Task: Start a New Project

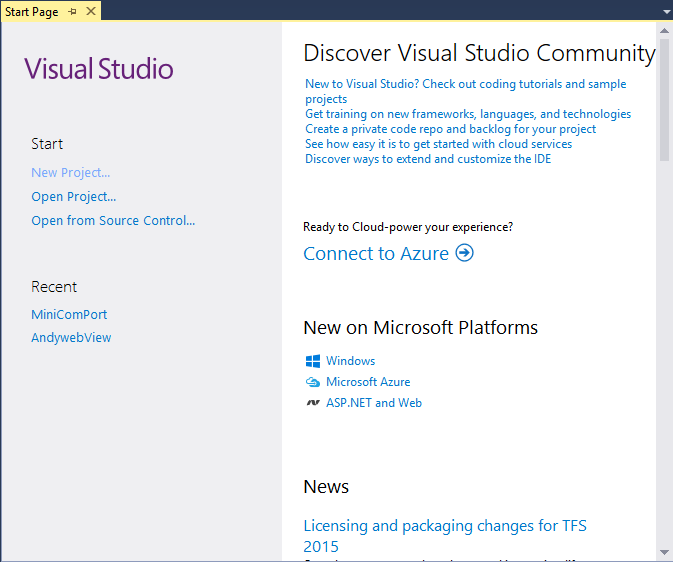Action: point(71,173)
